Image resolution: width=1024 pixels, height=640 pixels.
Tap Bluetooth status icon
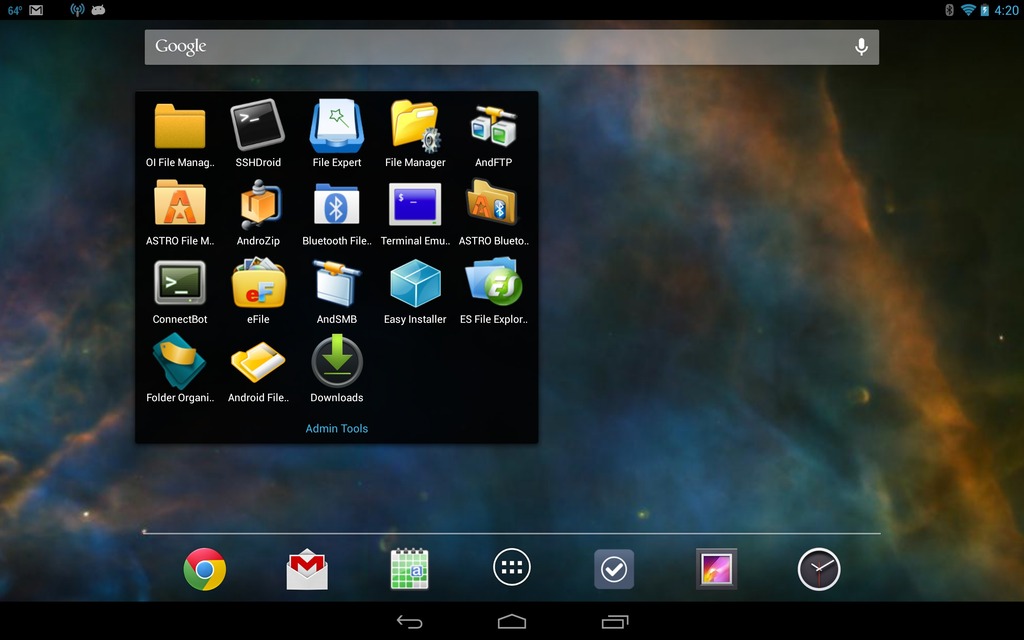pyautogui.click(x=950, y=10)
